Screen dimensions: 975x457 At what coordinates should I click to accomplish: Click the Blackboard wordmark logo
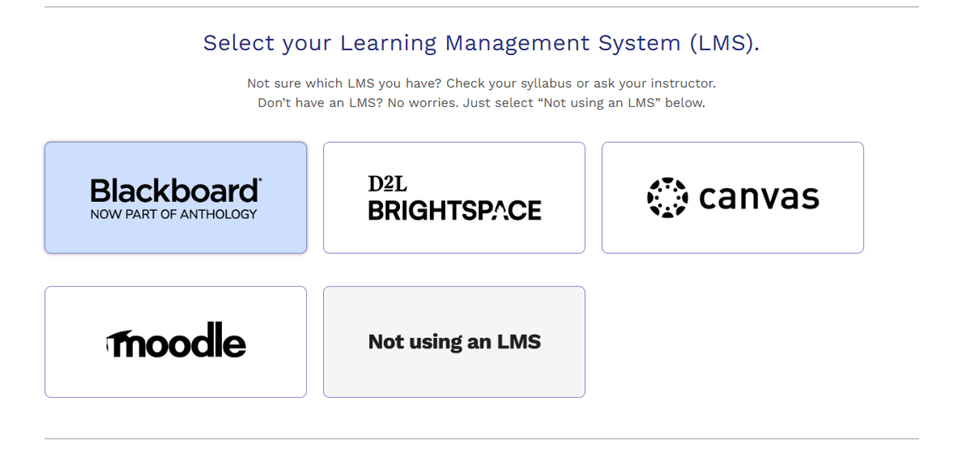coord(174,190)
